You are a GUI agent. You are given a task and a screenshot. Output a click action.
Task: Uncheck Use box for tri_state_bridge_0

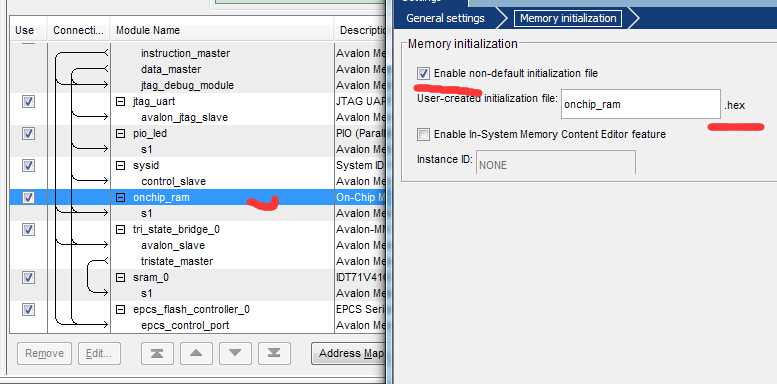click(x=28, y=229)
